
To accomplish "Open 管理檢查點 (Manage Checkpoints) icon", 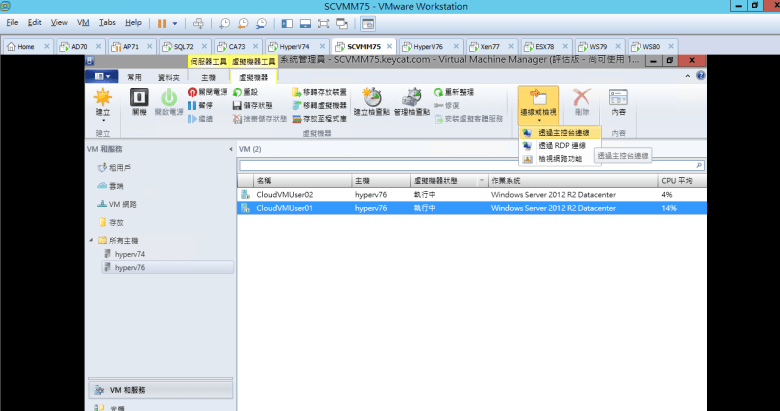I will [x=411, y=100].
